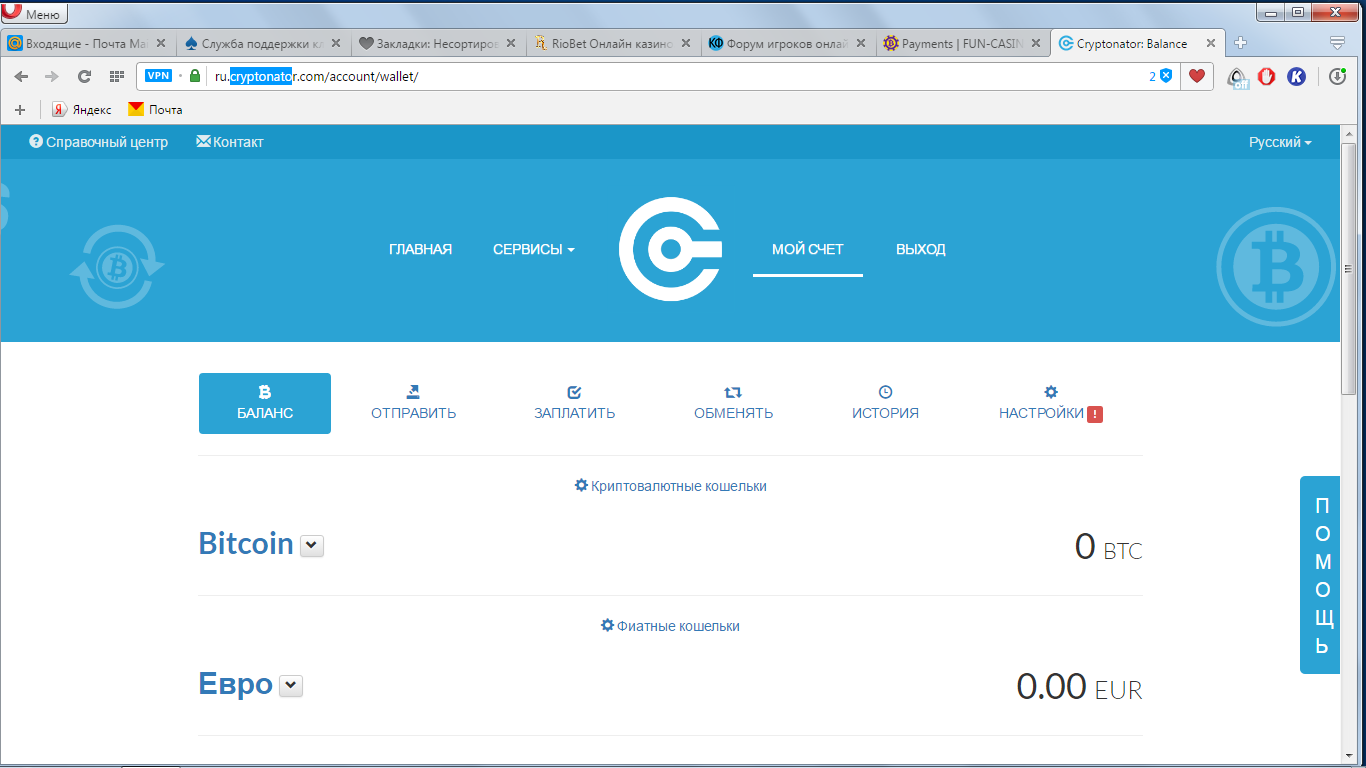Expand the СЕРВИСЫ menu
The image size is (1366, 768).
point(534,249)
